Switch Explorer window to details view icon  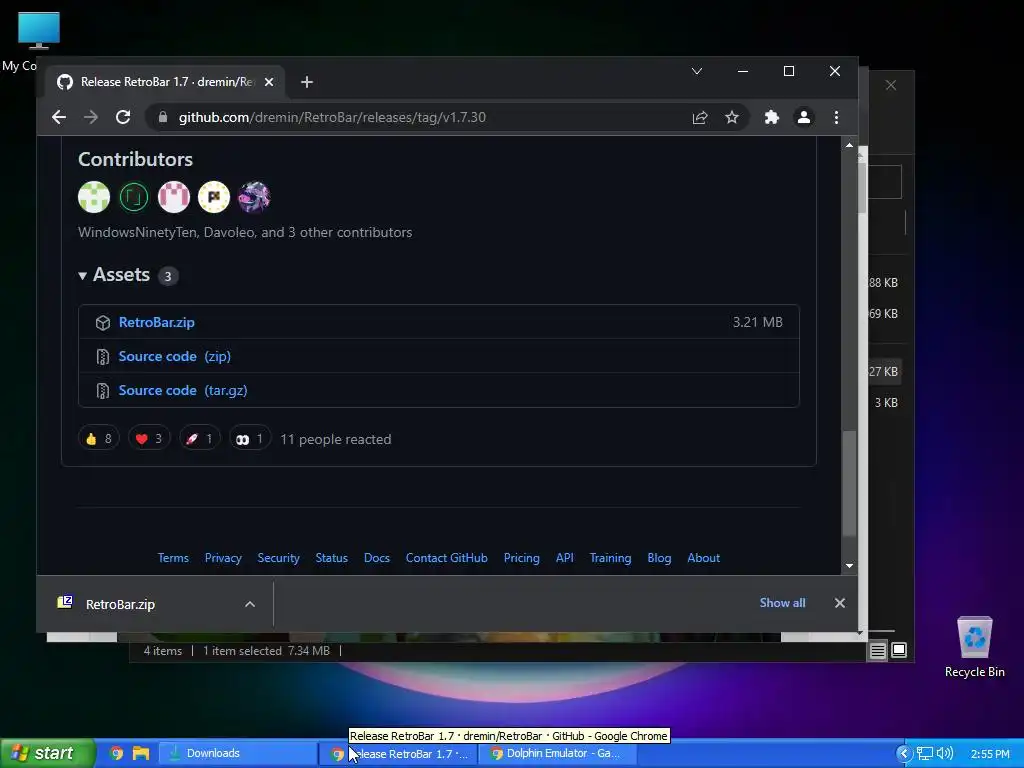(878, 650)
